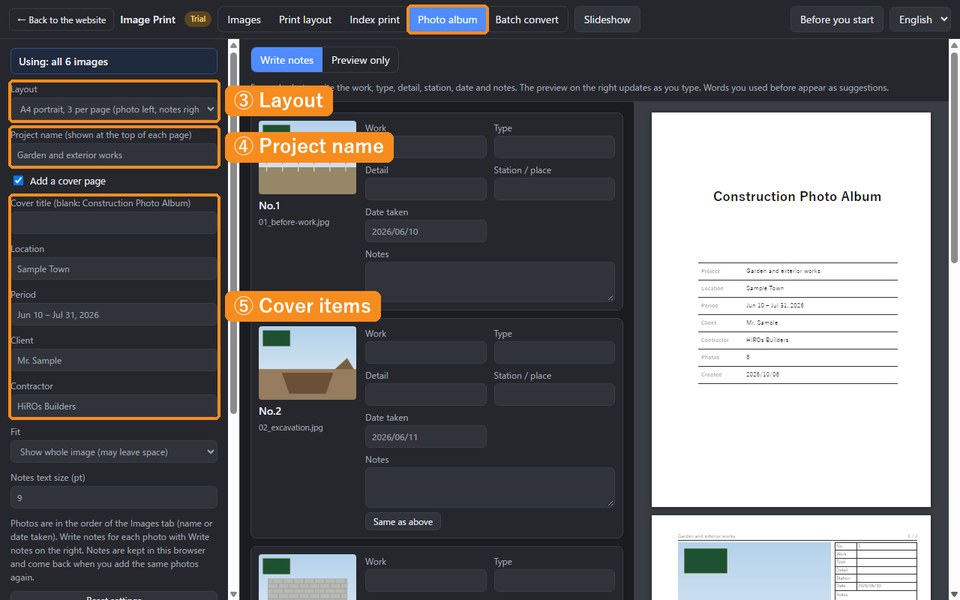This screenshot has width=960, height=600.
Task: Click Station / place field for No.2
Action: click(x=554, y=395)
